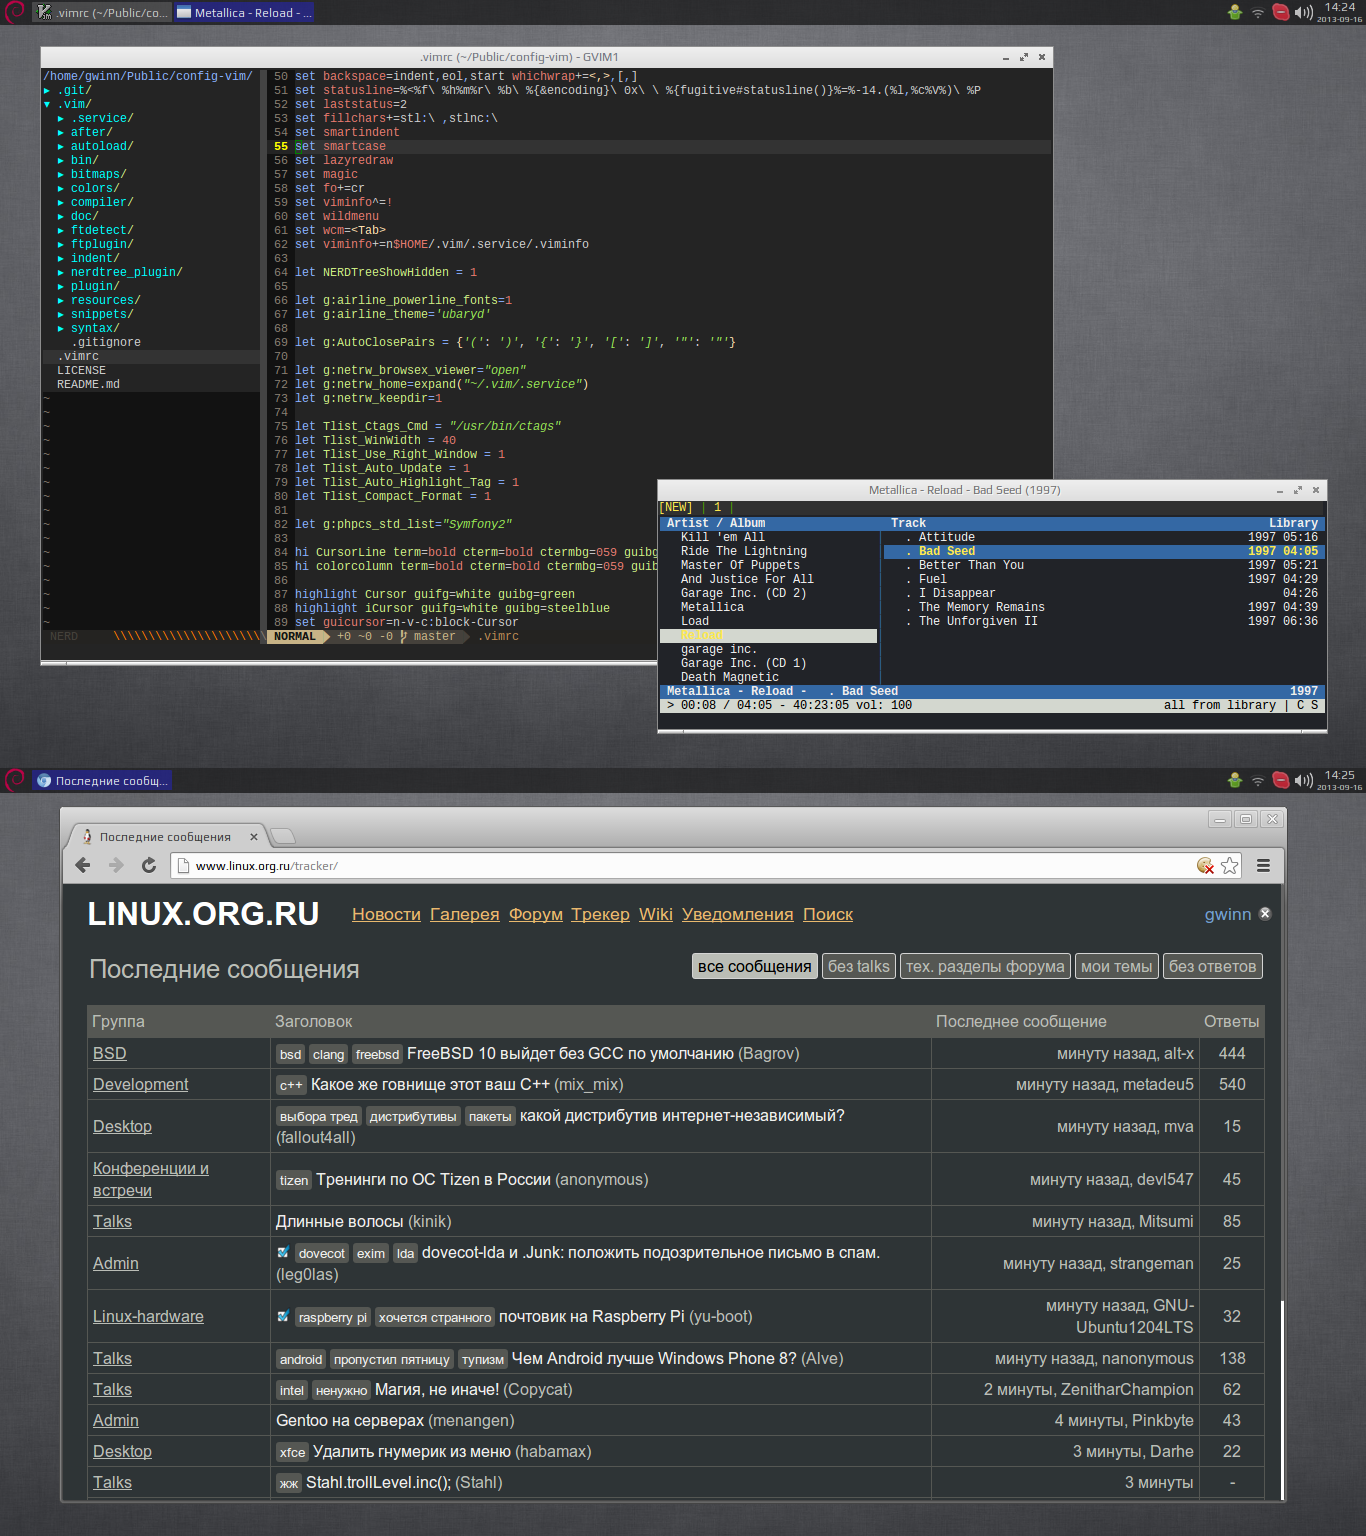Screen dimensions: 1366x1536
Task: Select the все сообщения filter
Action: [x=755, y=966]
